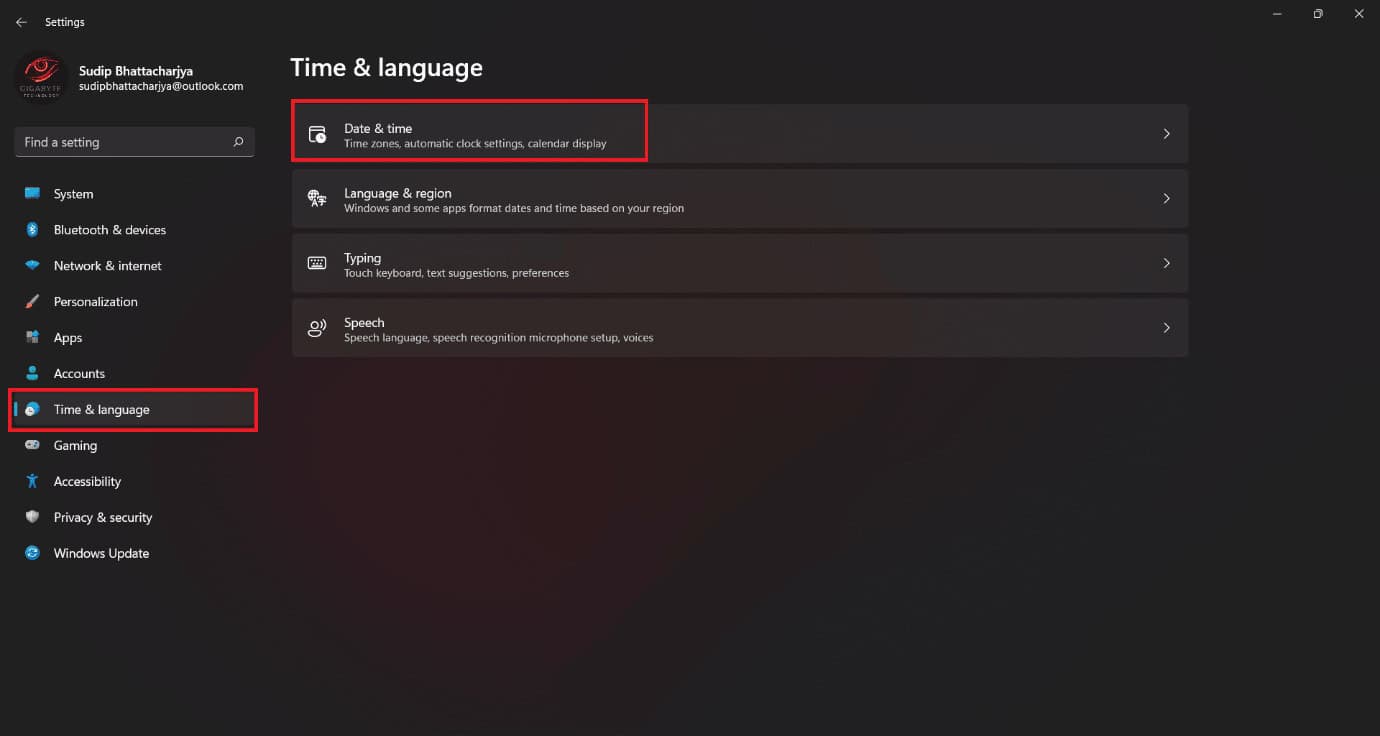The height and width of the screenshot is (736, 1380).
Task: Open the user profile avatar picture
Action: (42, 78)
